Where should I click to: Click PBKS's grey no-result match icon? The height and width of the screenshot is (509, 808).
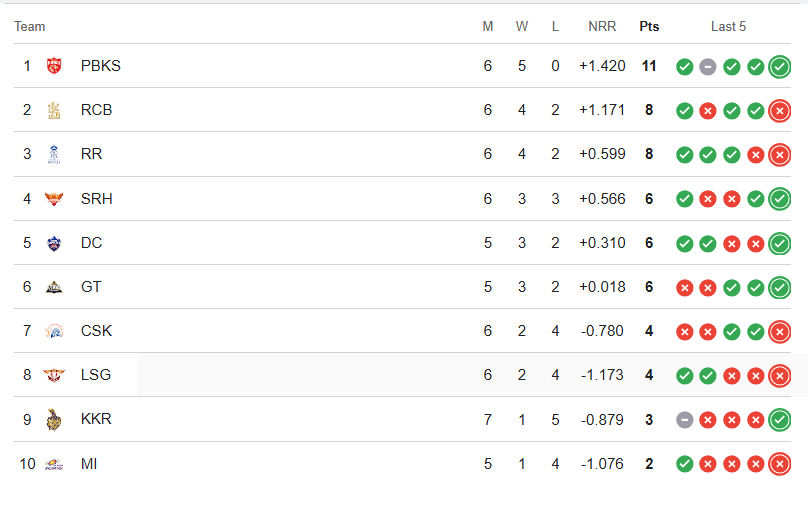[x=708, y=67]
